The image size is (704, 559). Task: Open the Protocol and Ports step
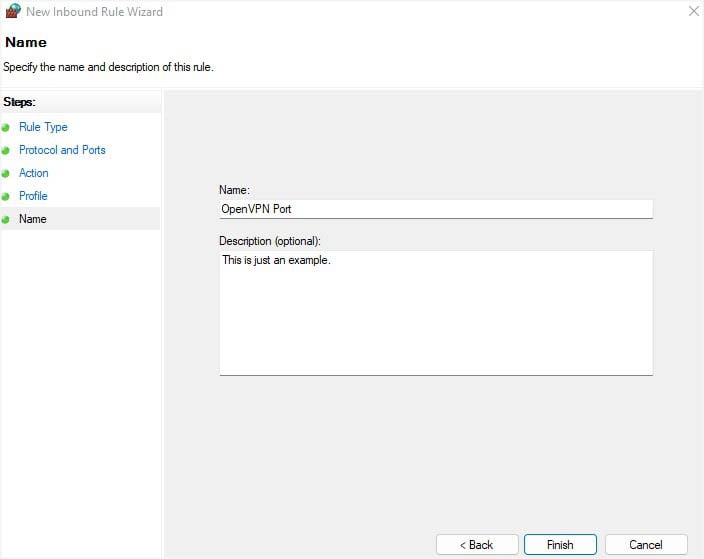62,150
